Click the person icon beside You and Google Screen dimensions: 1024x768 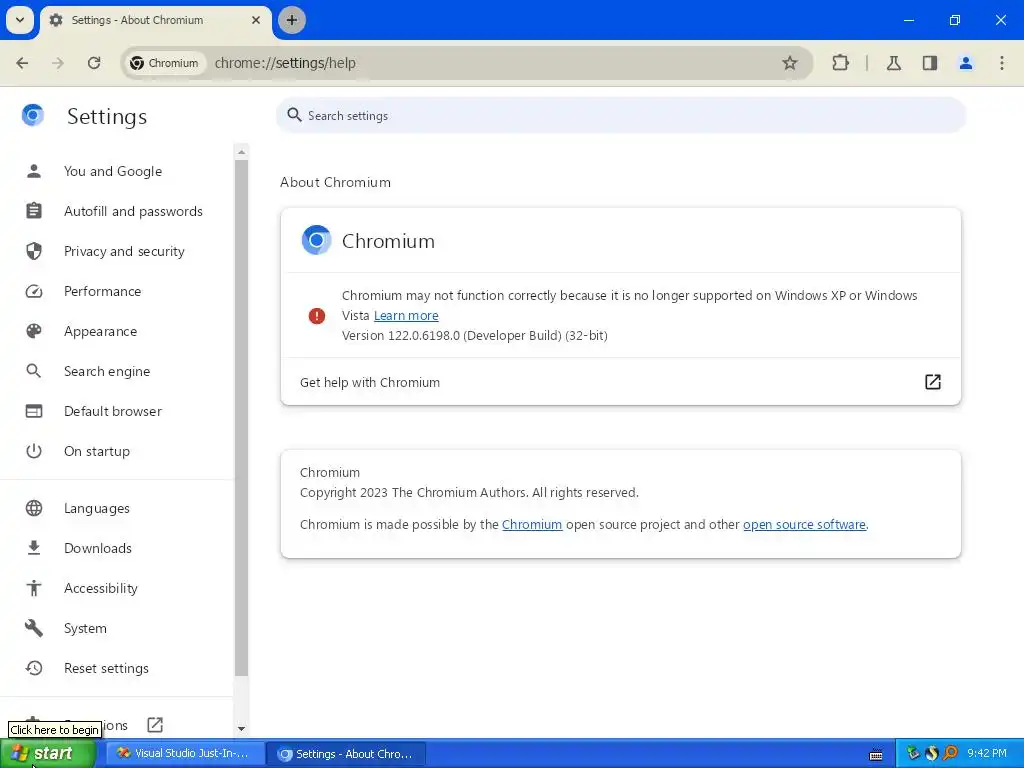coord(34,171)
